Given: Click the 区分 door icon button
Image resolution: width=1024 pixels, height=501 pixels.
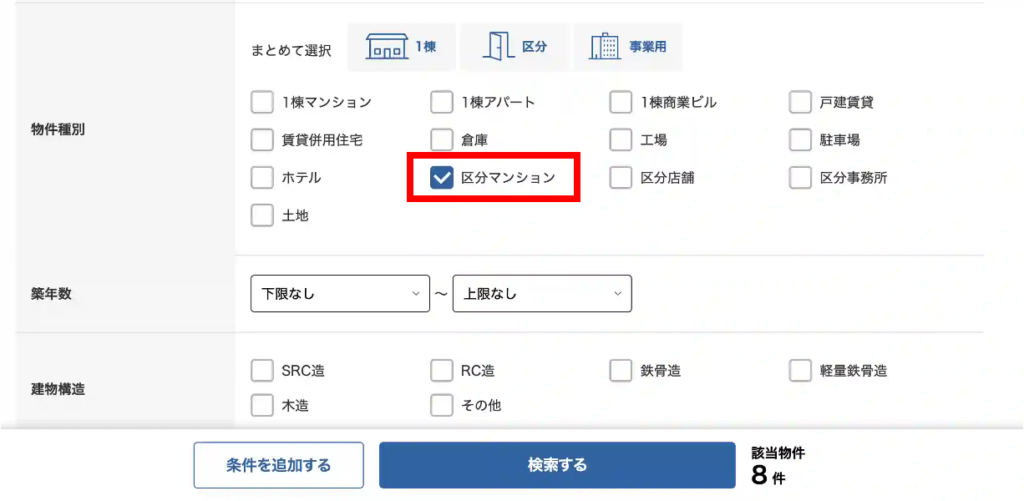Looking at the screenshot, I should point(515,47).
